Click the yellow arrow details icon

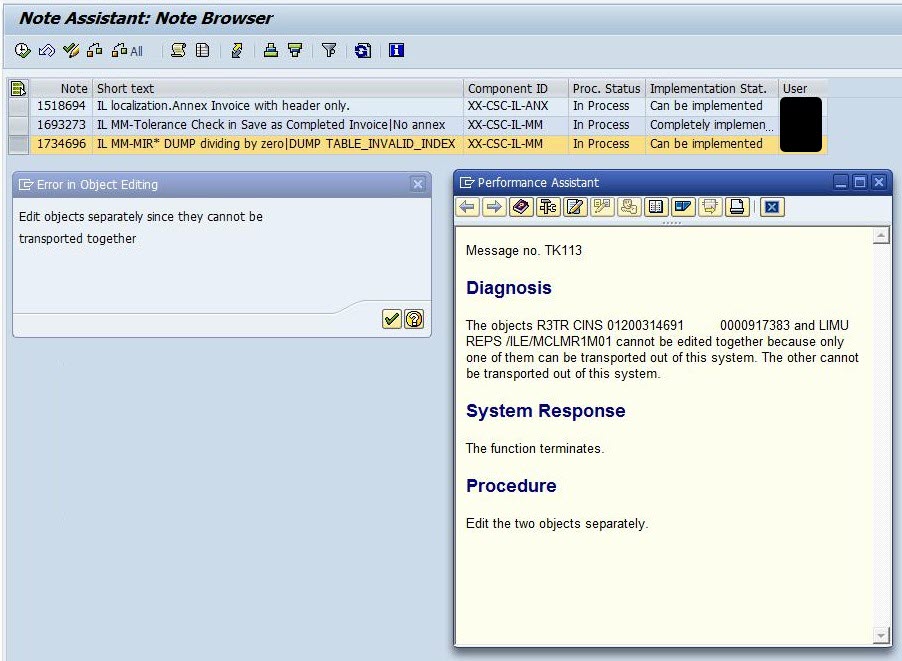(x=236, y=51)
